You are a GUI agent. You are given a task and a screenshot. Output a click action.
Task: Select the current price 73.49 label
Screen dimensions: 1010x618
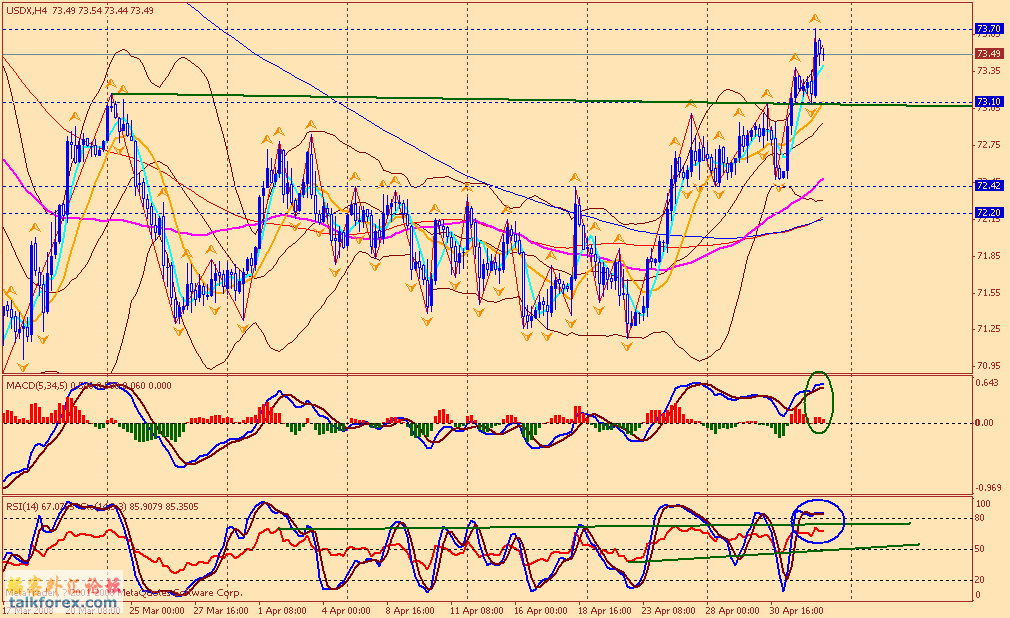pyautogui.click(x=988, y=53)
